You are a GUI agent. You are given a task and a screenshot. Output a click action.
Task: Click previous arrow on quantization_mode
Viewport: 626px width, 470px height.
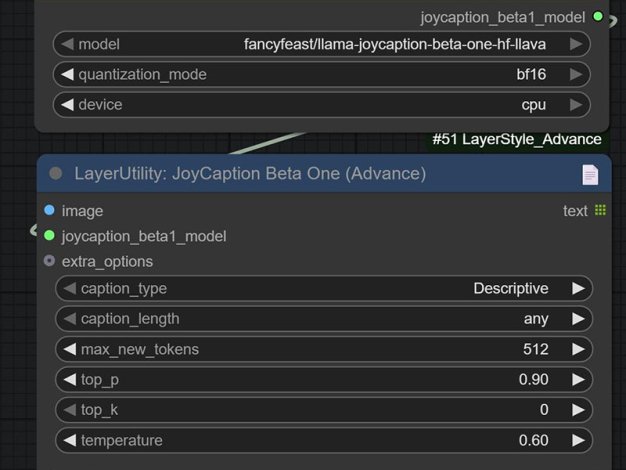pyautogui.click(x=67, y=74)
